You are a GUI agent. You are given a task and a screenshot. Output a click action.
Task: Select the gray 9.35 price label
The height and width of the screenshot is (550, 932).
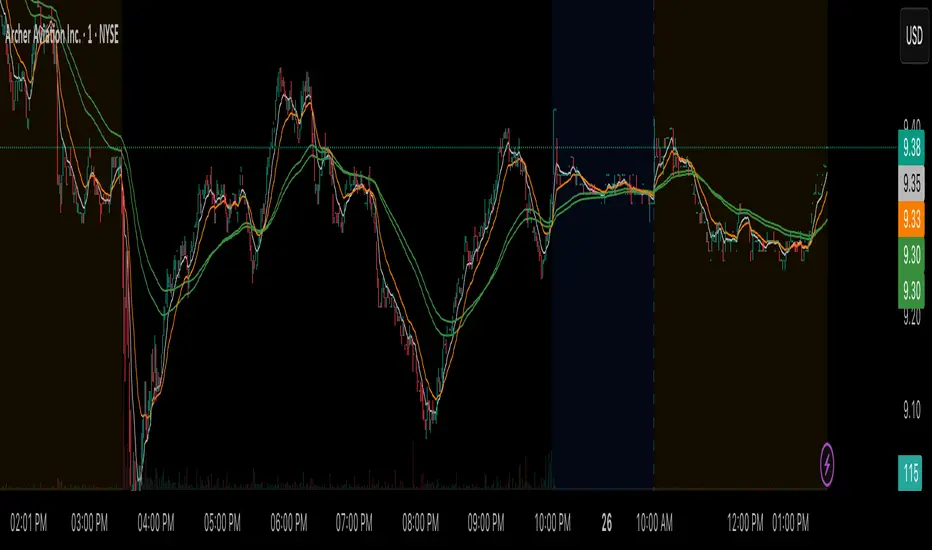[911, 183]
